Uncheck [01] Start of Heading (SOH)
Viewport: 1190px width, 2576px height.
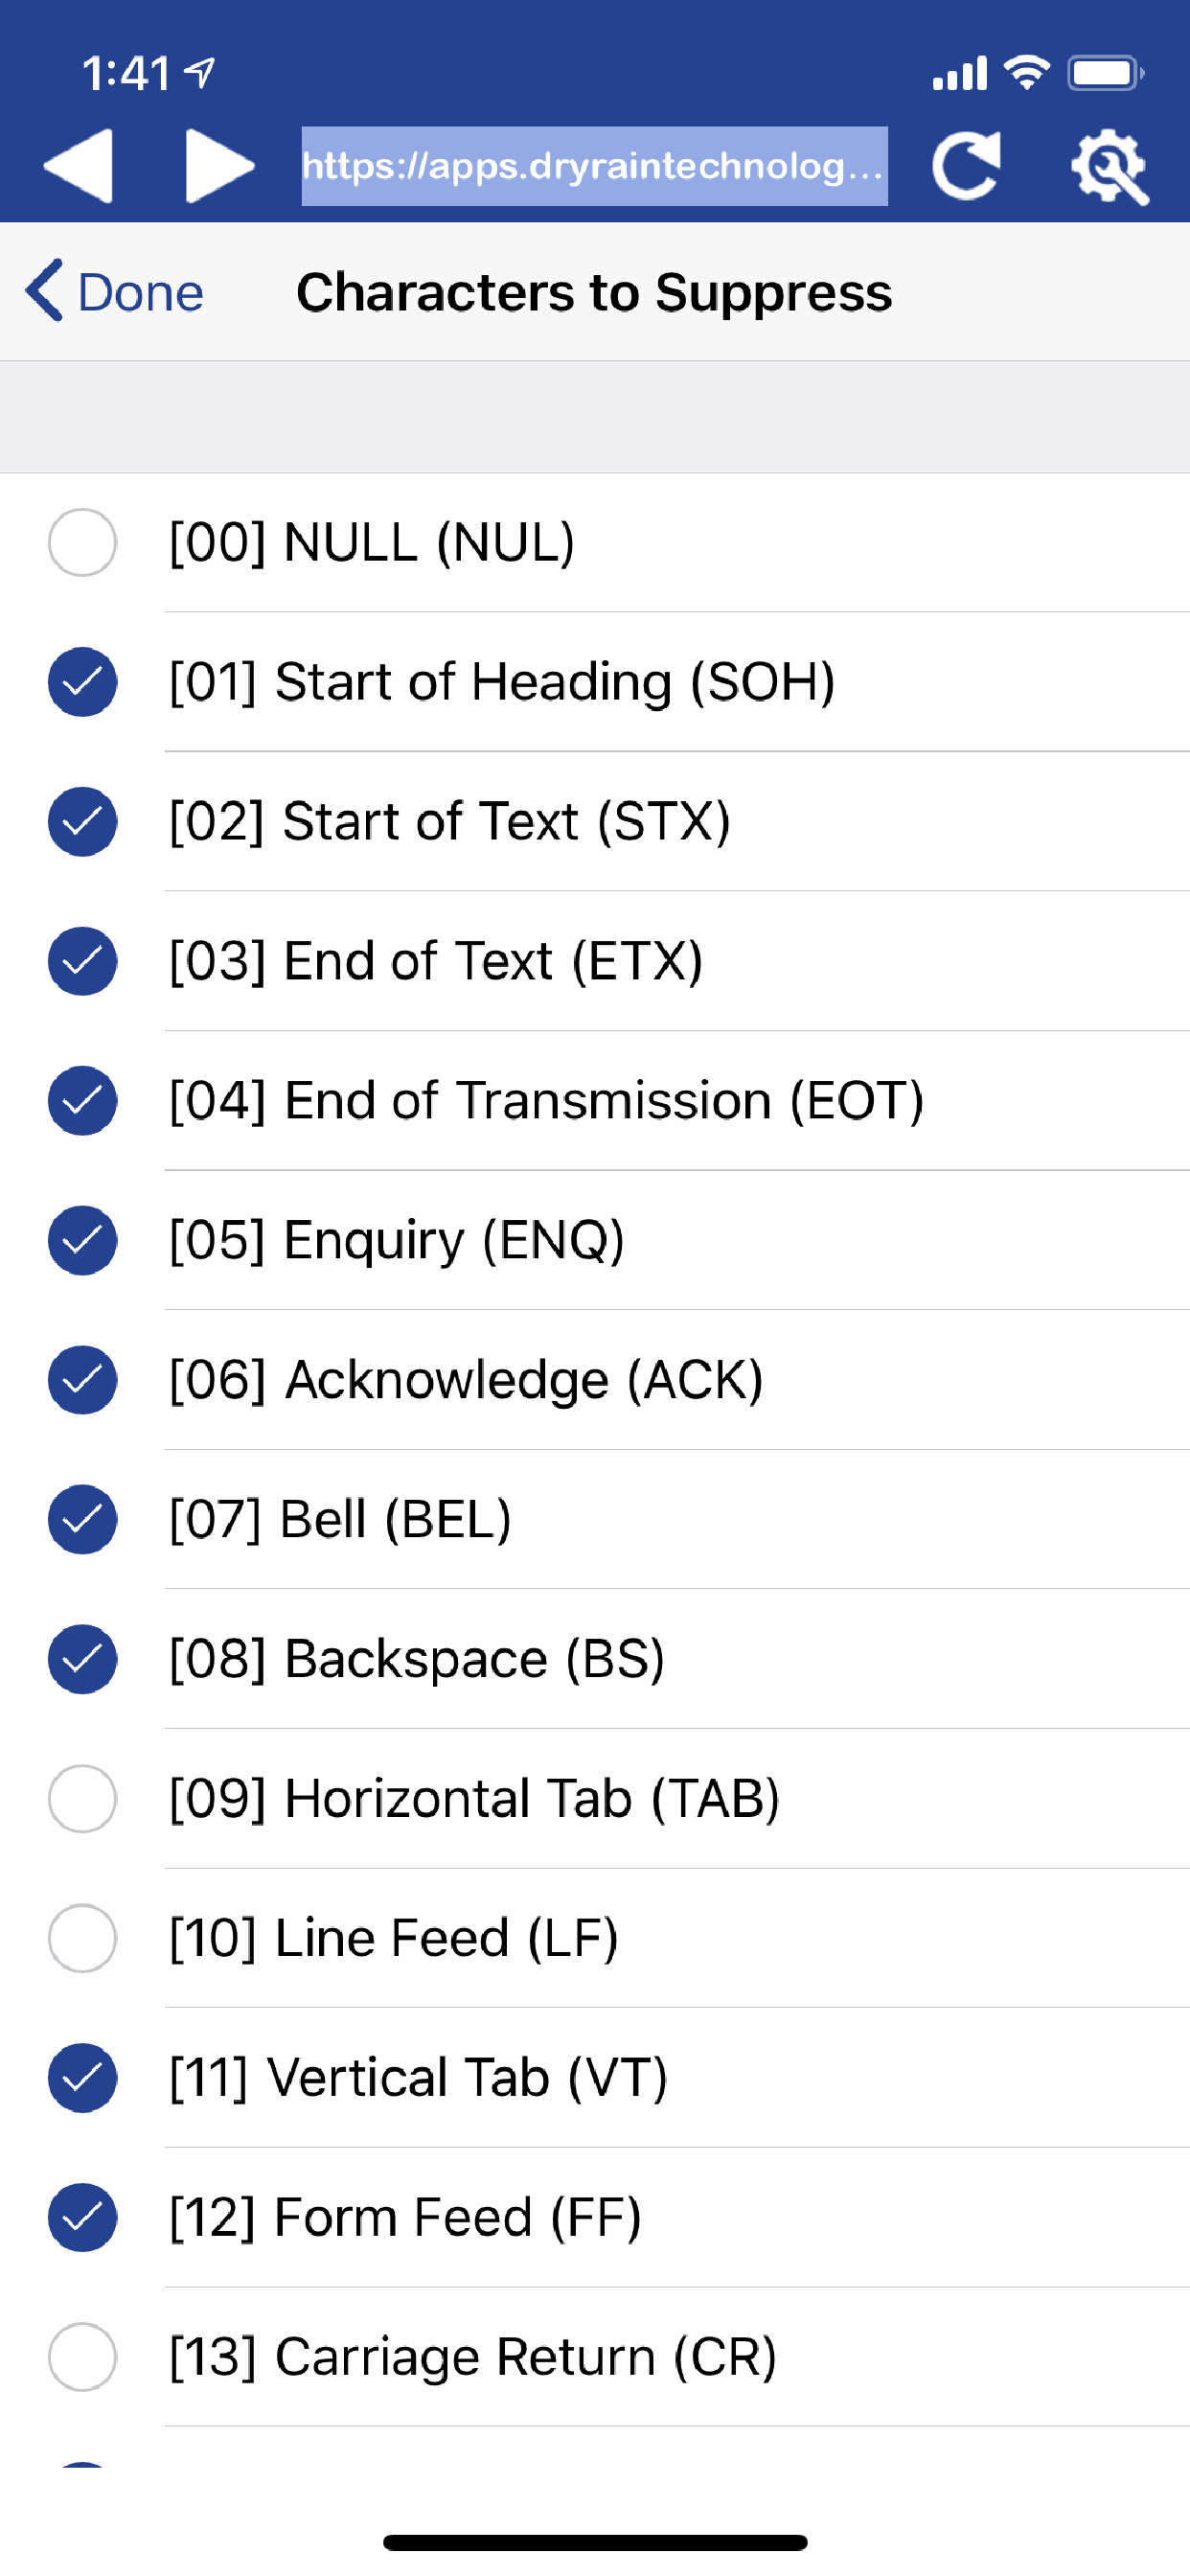[83, 682]
